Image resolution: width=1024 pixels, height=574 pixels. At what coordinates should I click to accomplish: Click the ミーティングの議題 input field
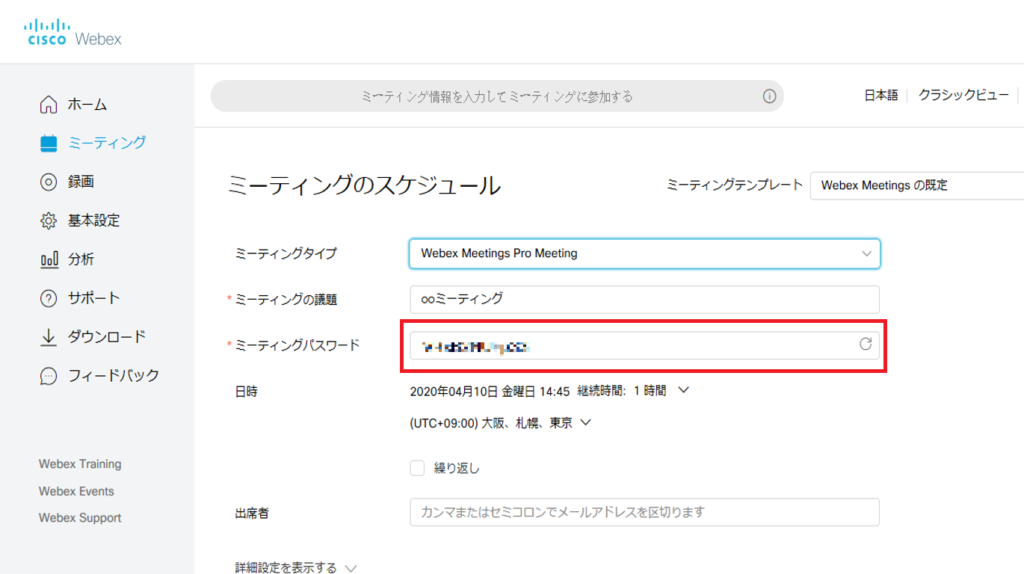pyautogui.click(x=645, y=299)
